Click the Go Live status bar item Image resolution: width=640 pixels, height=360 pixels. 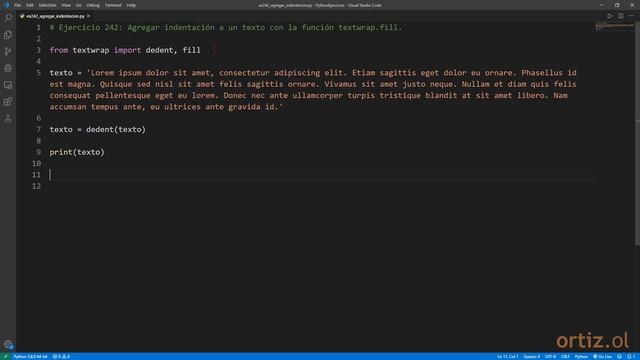click(602, 356)
